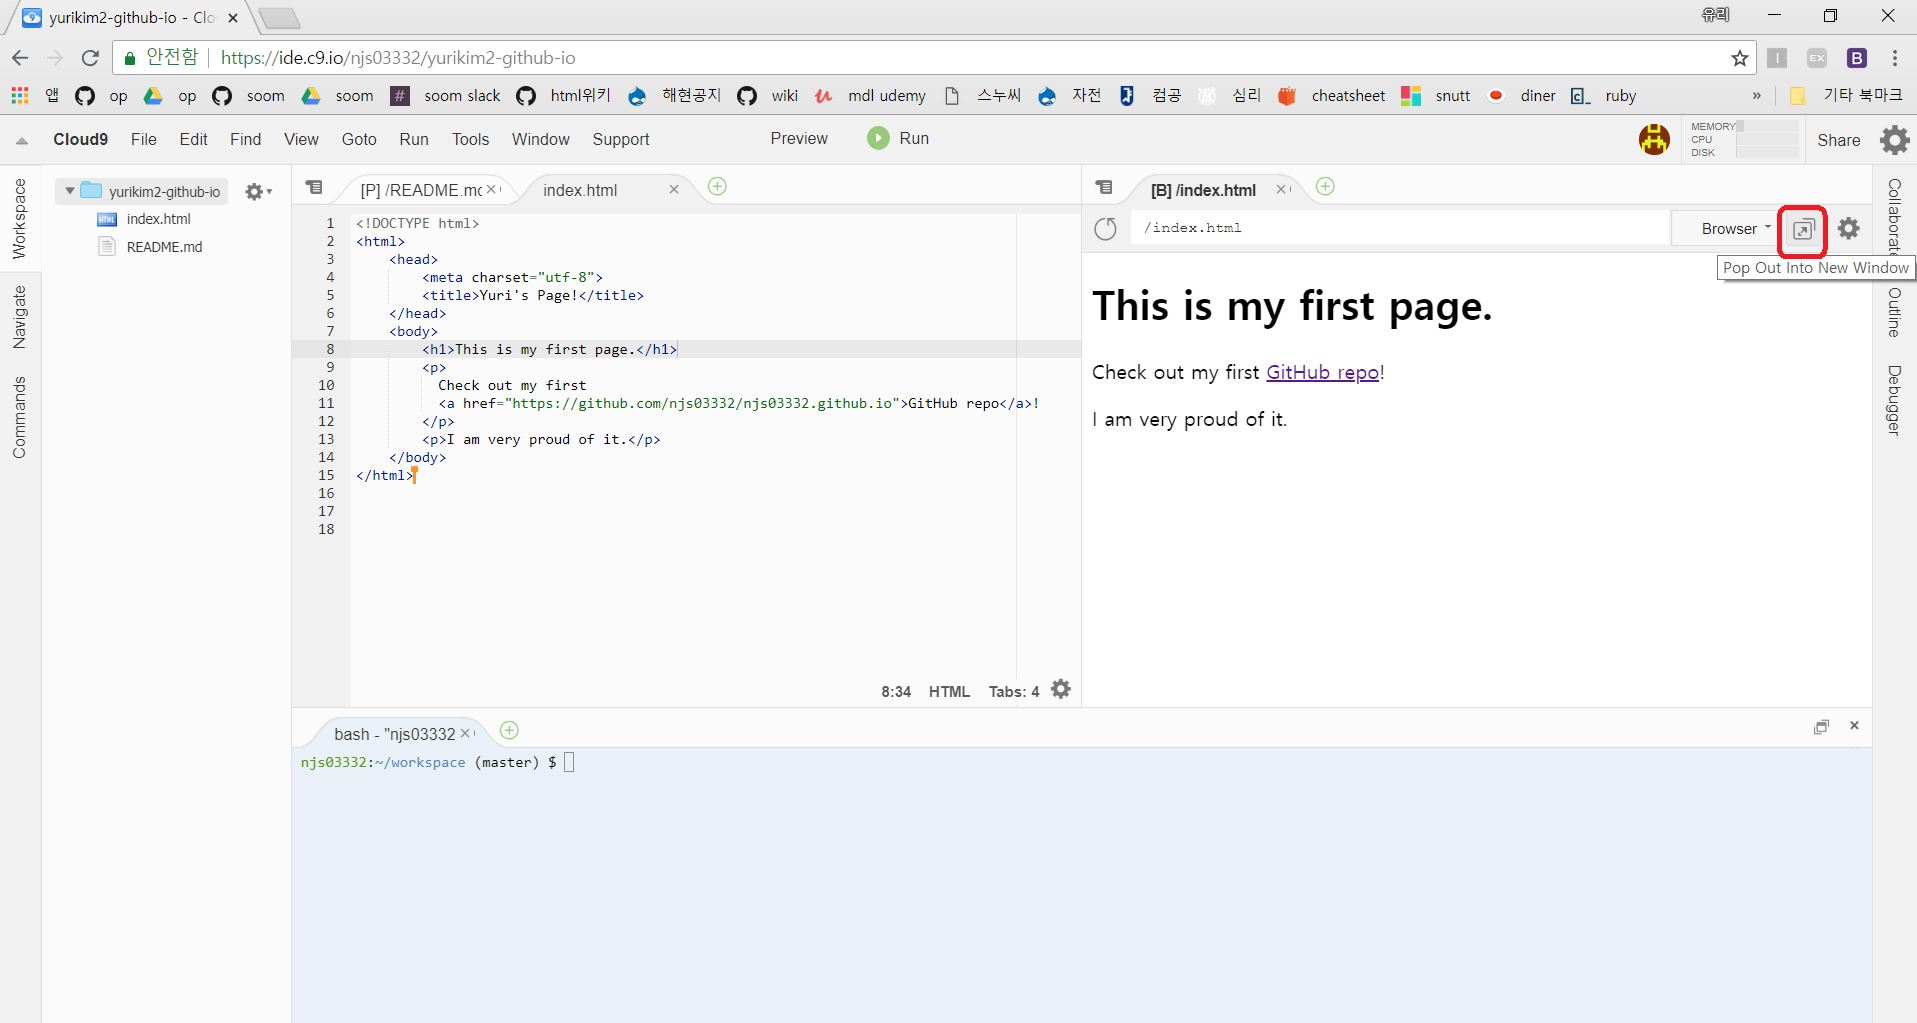Open the Browser preview type dropdown
Image resolution: width=1917 pixels, height=1023 pixels.
[1735, 229]
